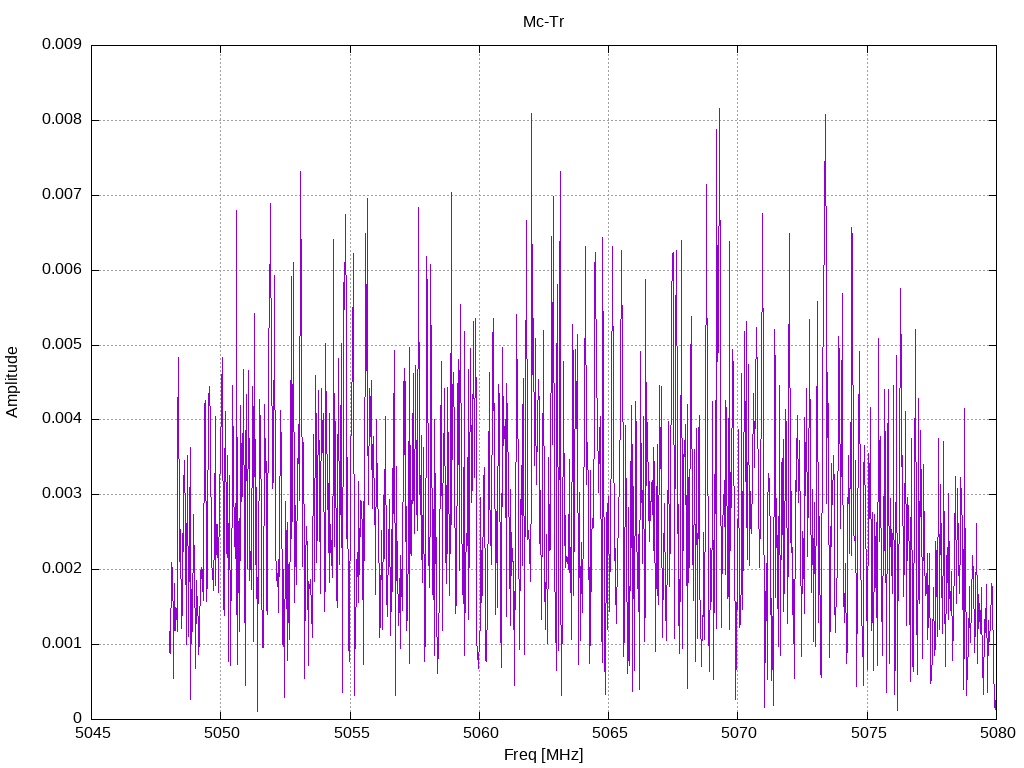Image resolution: width=1024 pixels, height=768 pixels.
Task: Click the y-axis tick label 0.001
Action: click(62, 644)
